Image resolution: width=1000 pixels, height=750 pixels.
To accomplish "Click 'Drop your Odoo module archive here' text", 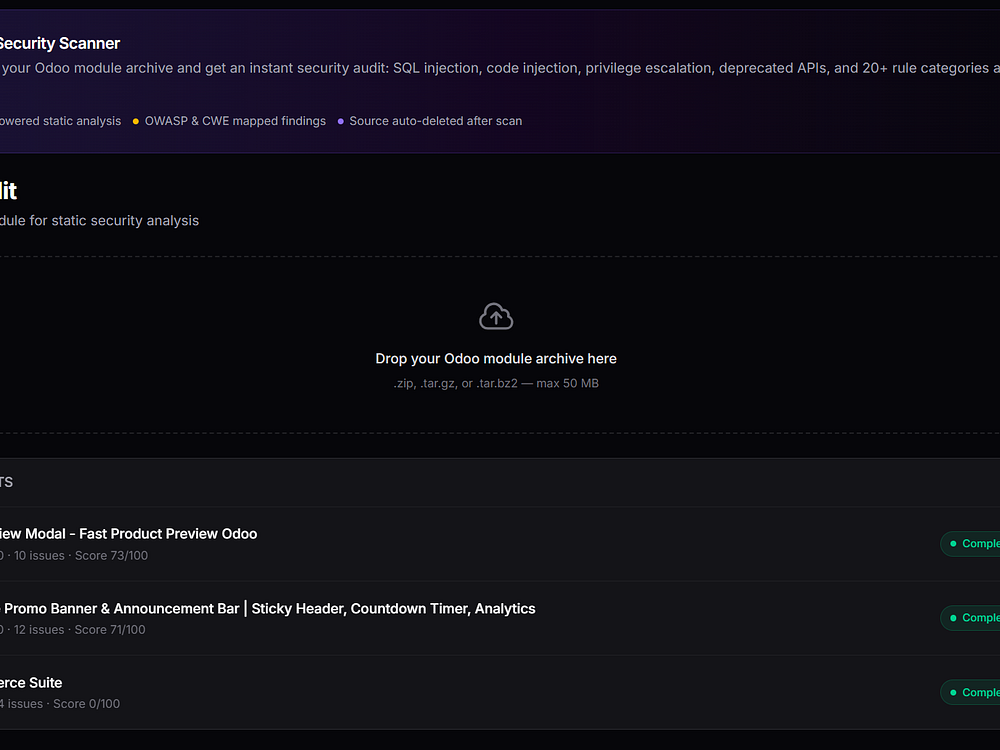I will 496,358.
